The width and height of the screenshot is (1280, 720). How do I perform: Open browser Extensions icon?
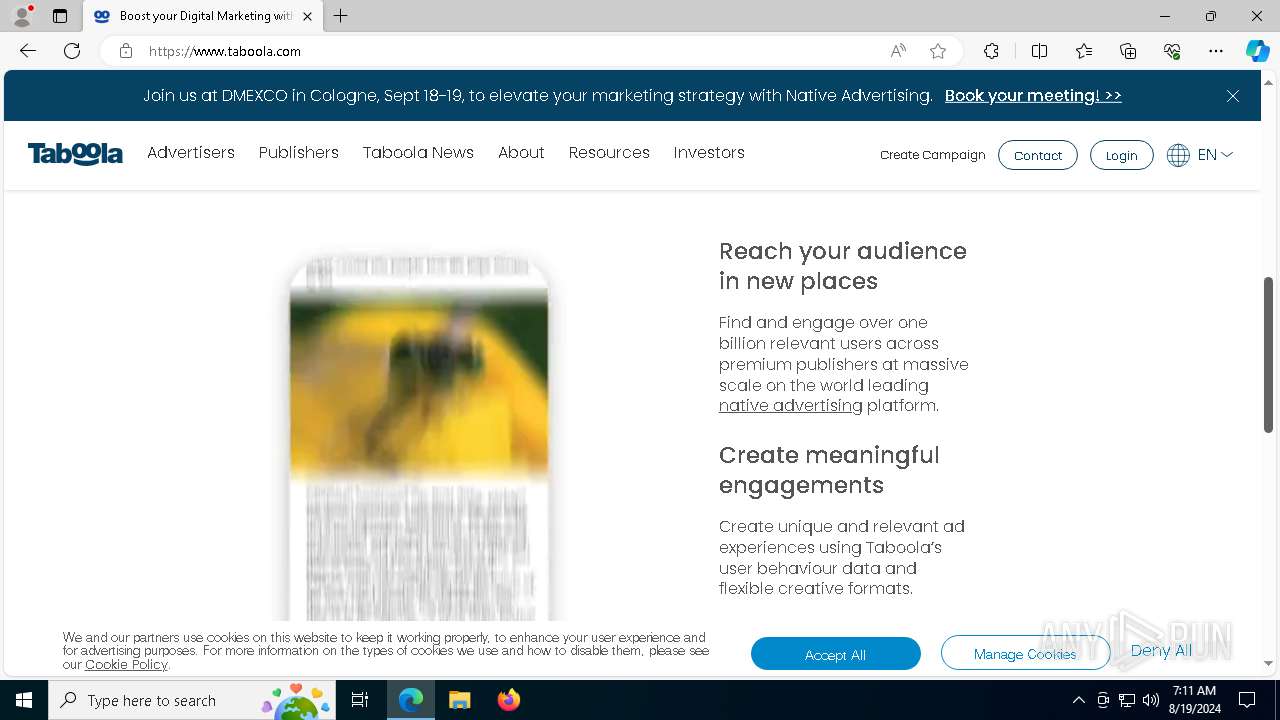point(991,51)
